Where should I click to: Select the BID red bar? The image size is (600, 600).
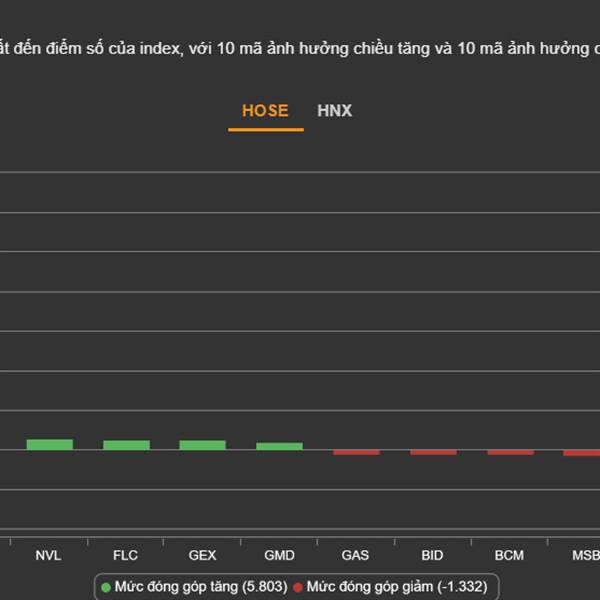coord(433,452)
